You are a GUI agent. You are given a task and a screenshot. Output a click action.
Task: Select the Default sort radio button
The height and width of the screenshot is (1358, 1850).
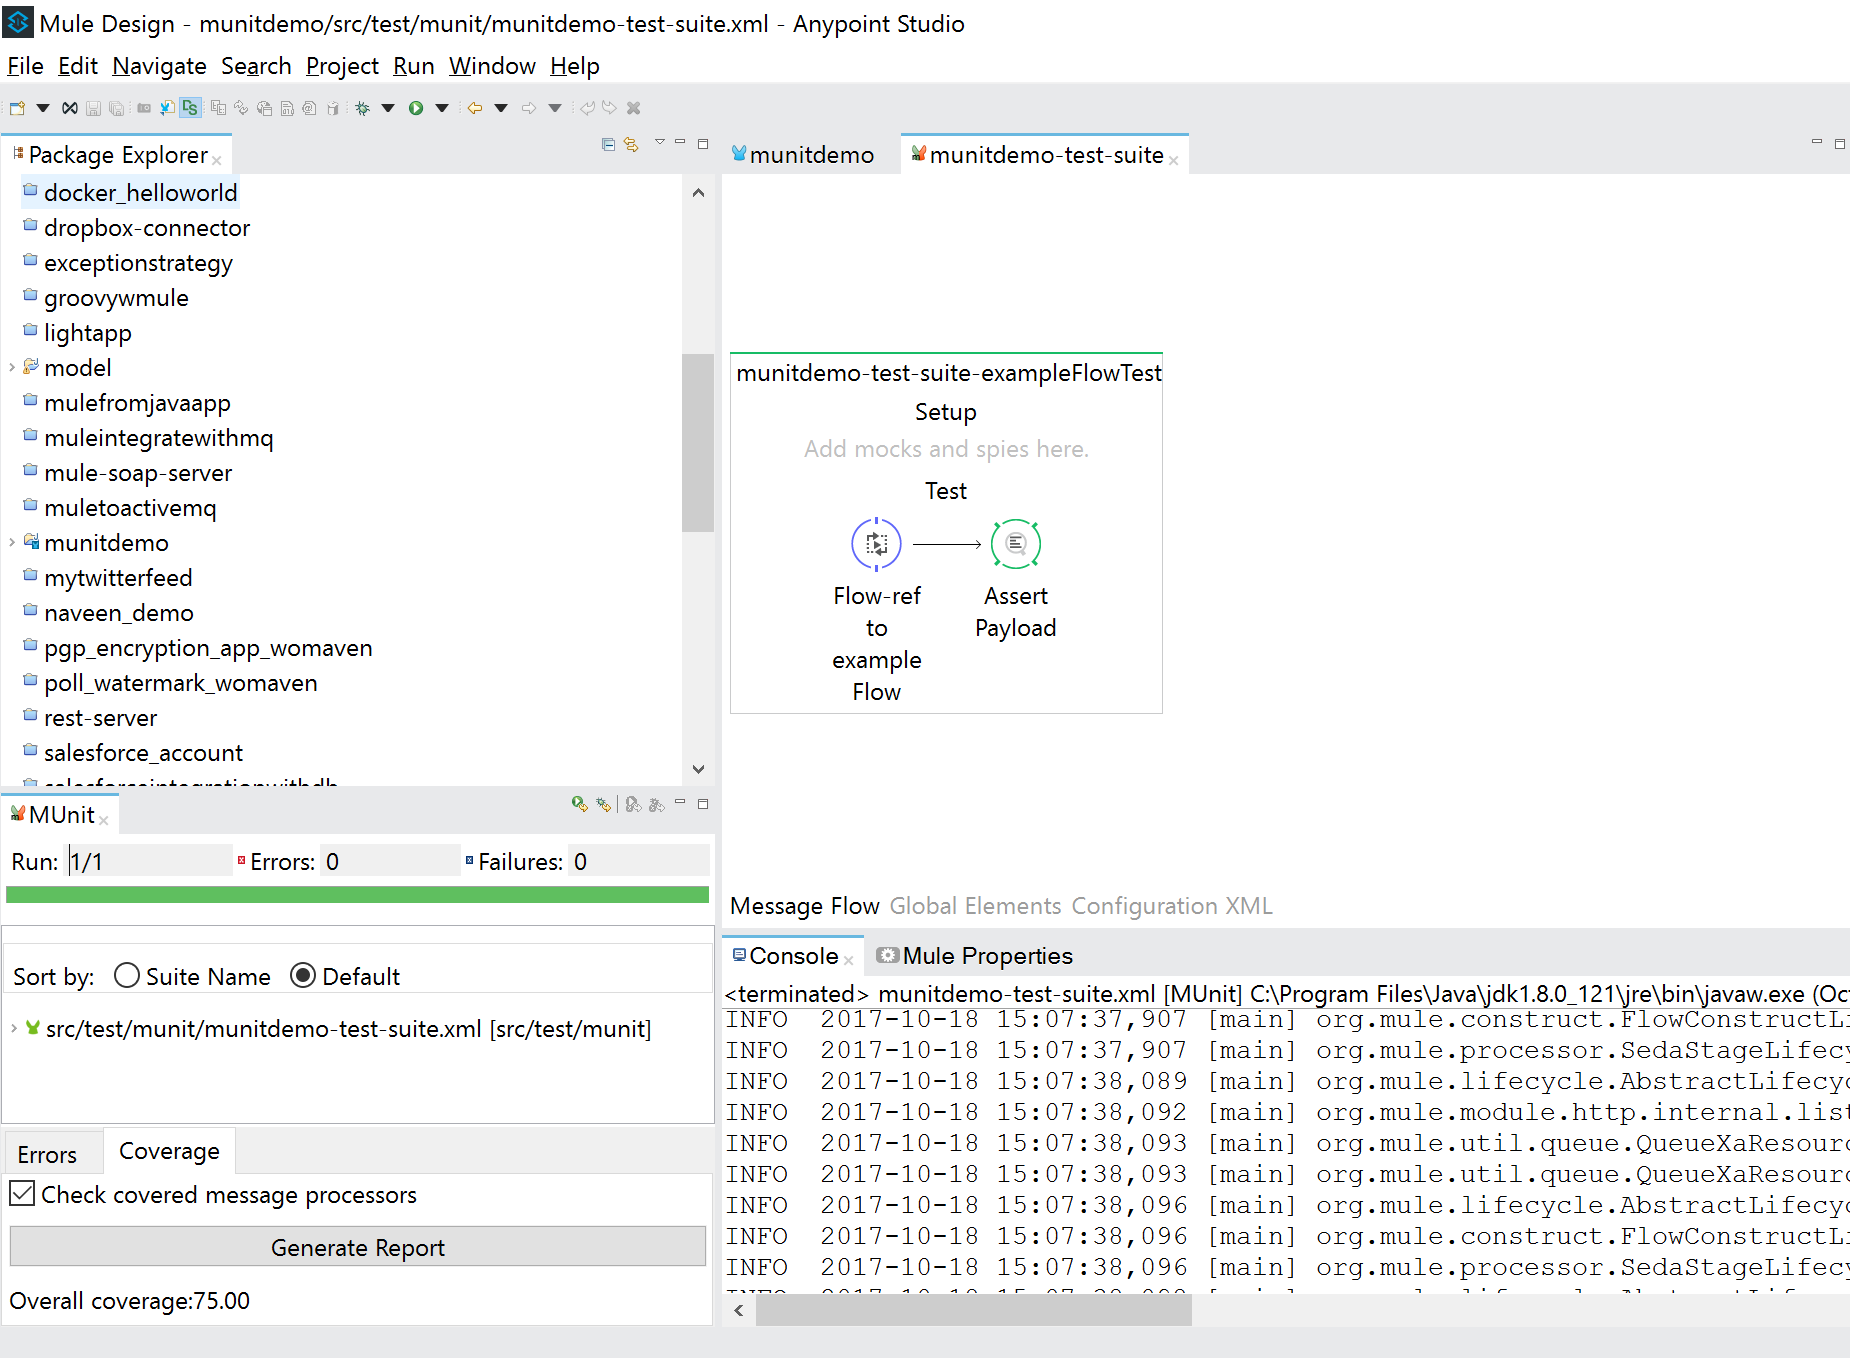tap(303, 975)
